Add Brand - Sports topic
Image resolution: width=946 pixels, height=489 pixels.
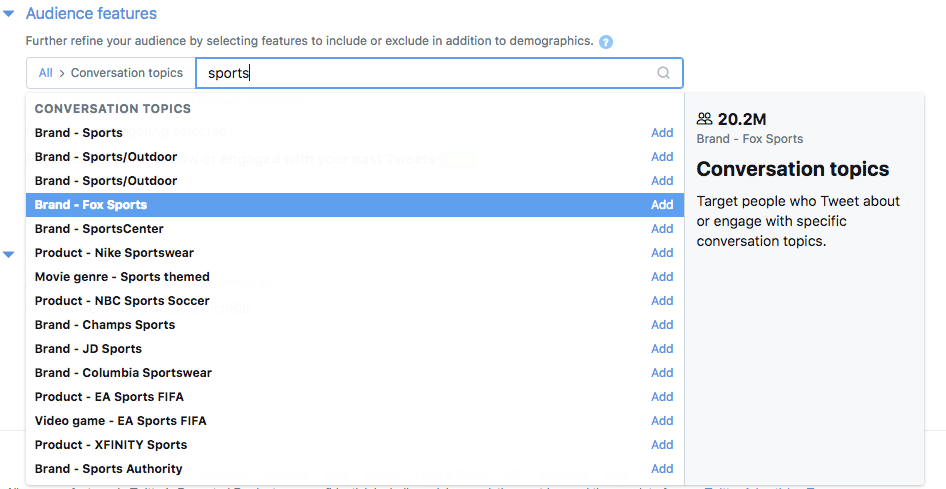click(x=662, y=133)
